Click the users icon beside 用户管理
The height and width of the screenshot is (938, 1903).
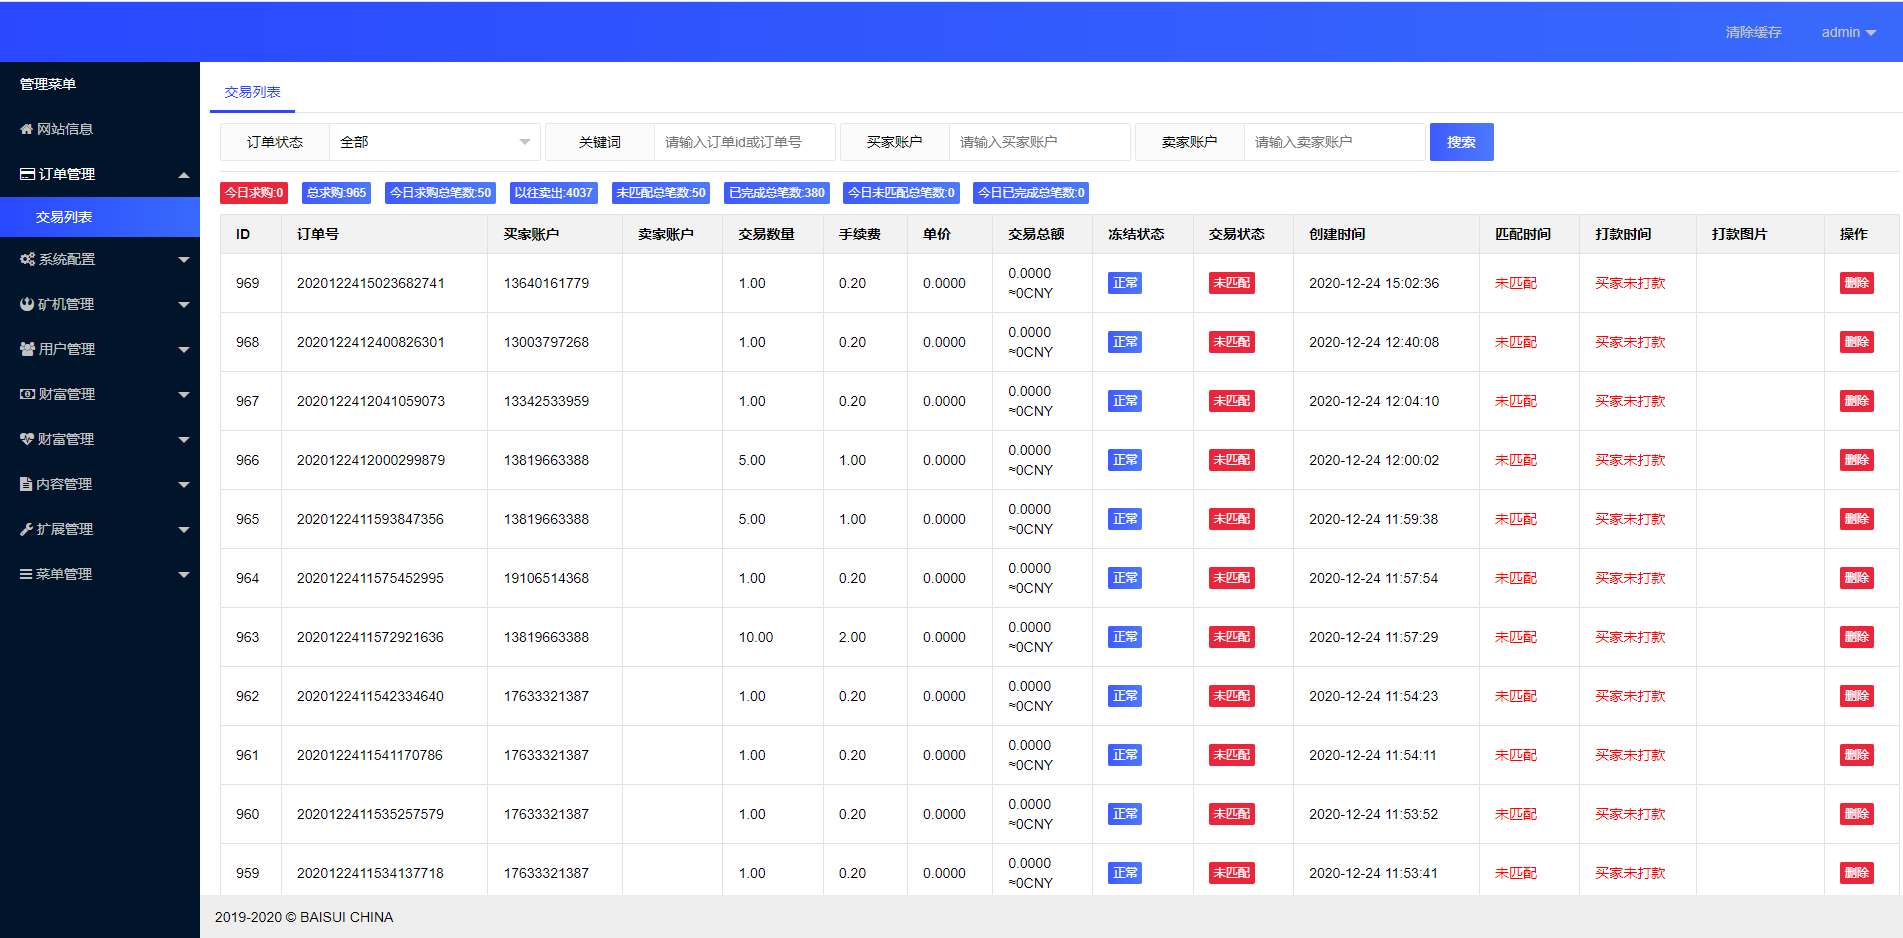pos(27,349)
